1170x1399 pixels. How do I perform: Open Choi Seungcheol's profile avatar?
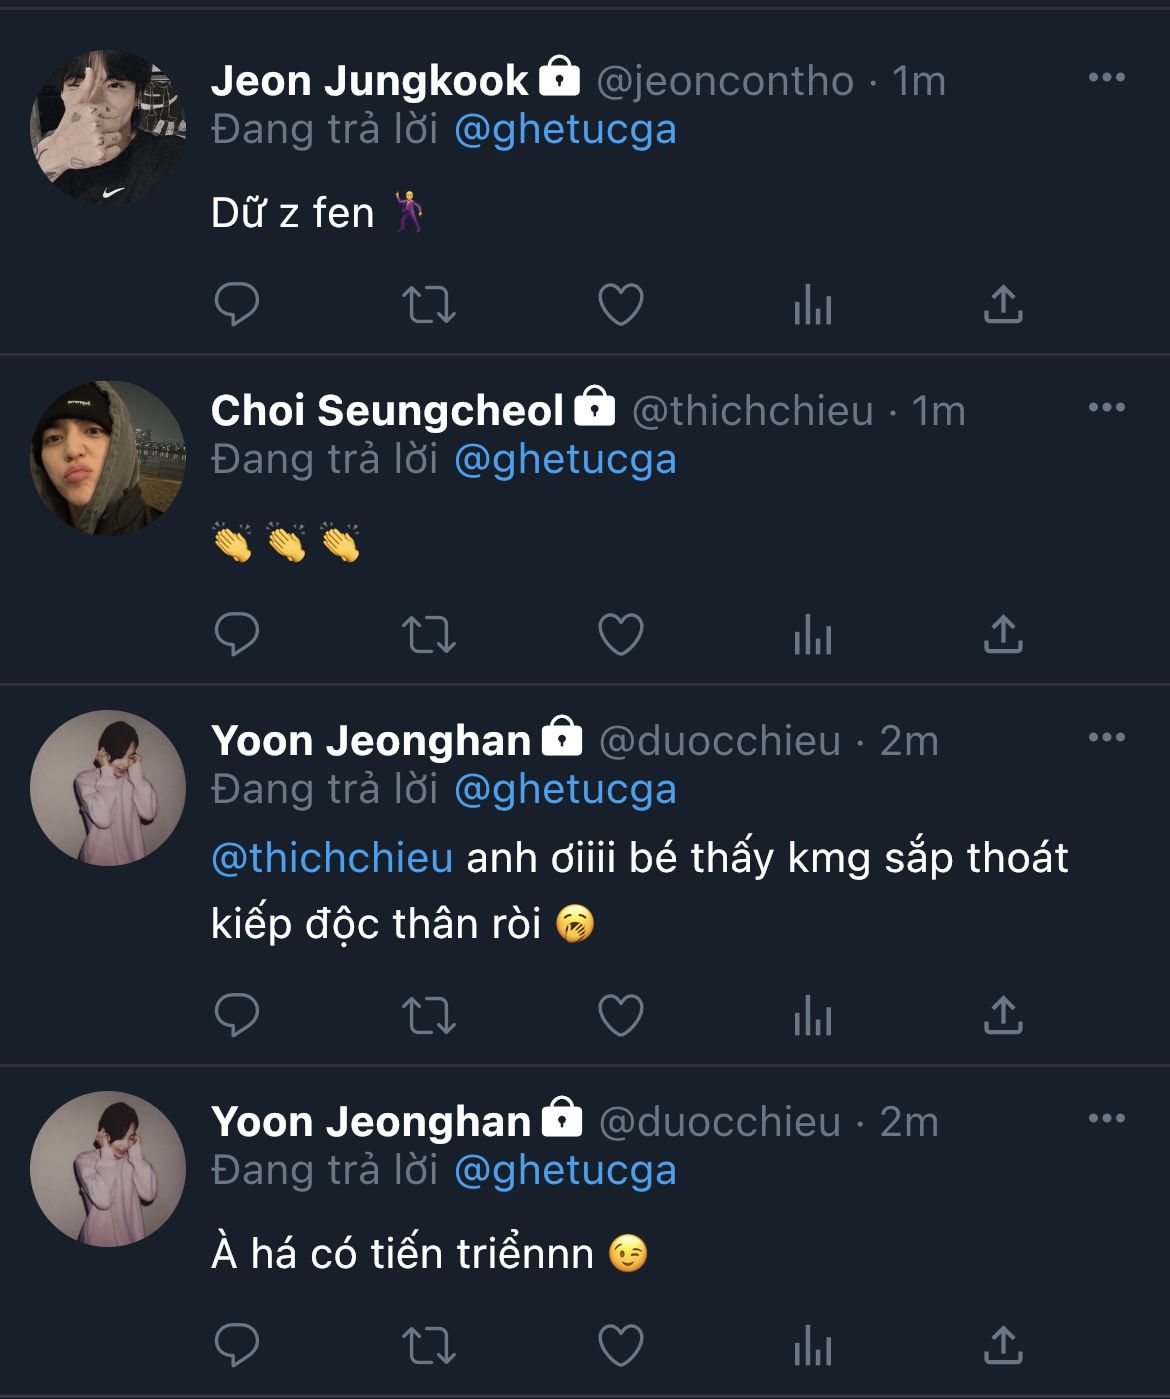pos(108,458)
